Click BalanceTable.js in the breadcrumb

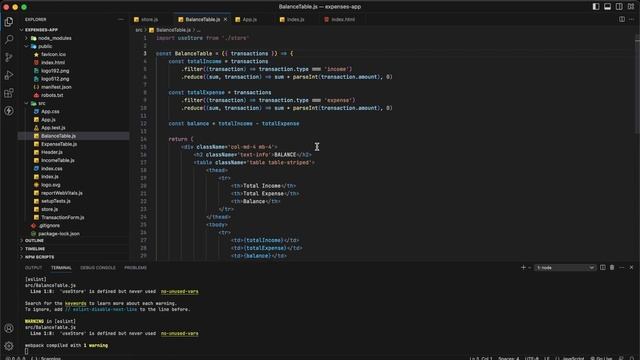coord(173,30)
